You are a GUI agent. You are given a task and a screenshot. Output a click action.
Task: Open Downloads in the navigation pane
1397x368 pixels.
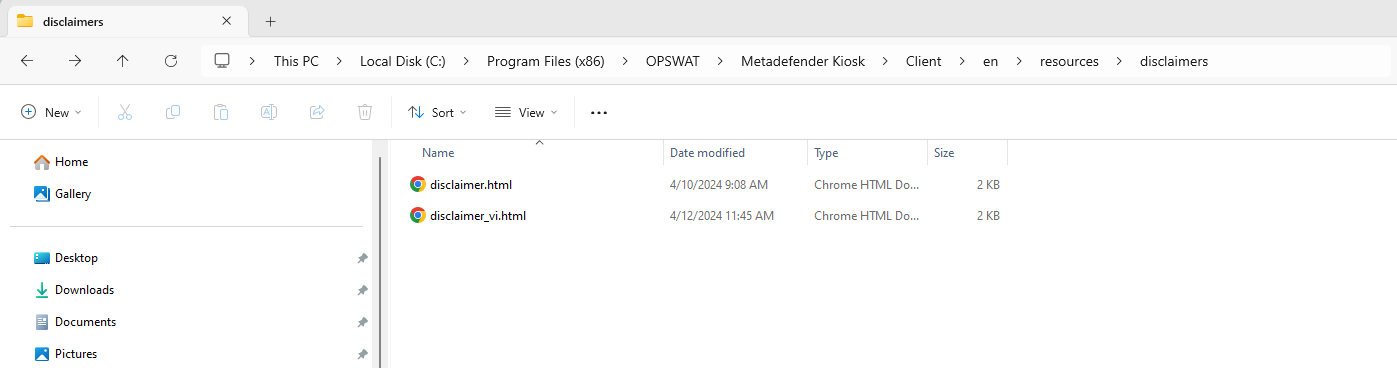pyautogui.click(x=84, y=290)
